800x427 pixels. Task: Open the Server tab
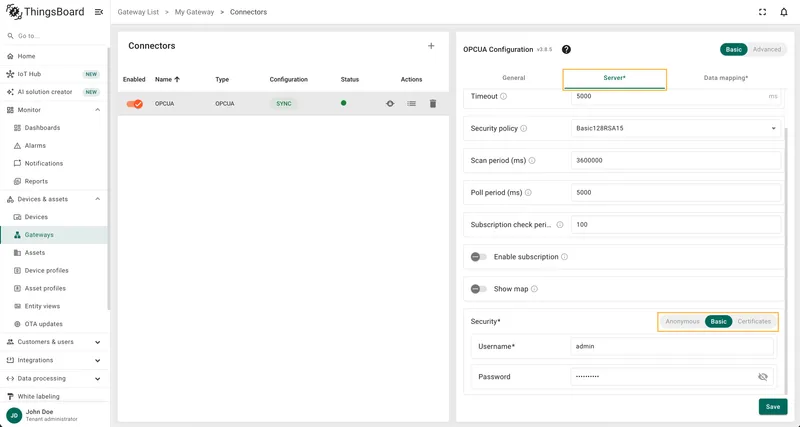coord(614,78)
